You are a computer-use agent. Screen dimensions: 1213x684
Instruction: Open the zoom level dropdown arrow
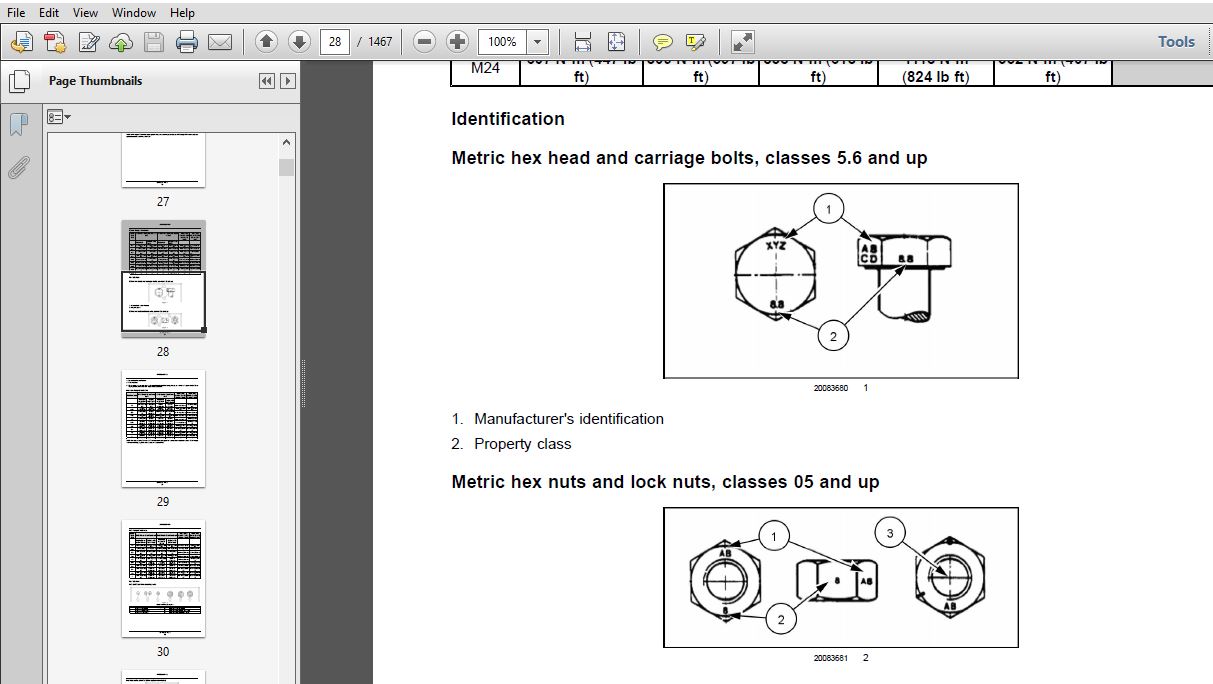(538, 42)
